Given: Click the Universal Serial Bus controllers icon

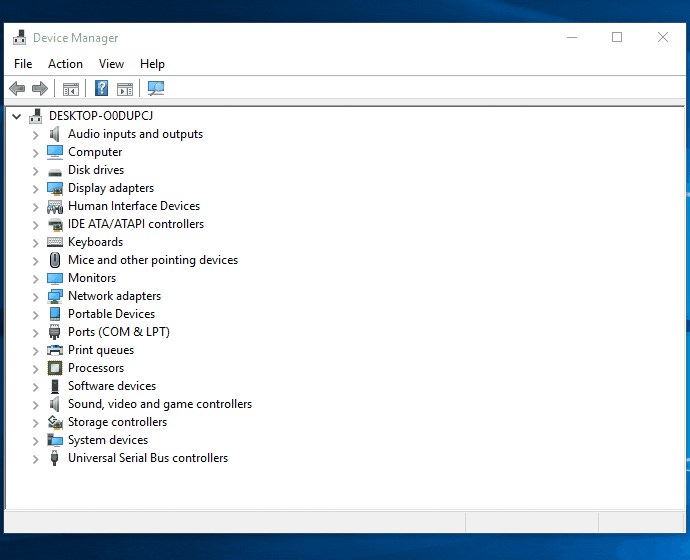Looking at the screenshot, I should (x=55, y=458).
